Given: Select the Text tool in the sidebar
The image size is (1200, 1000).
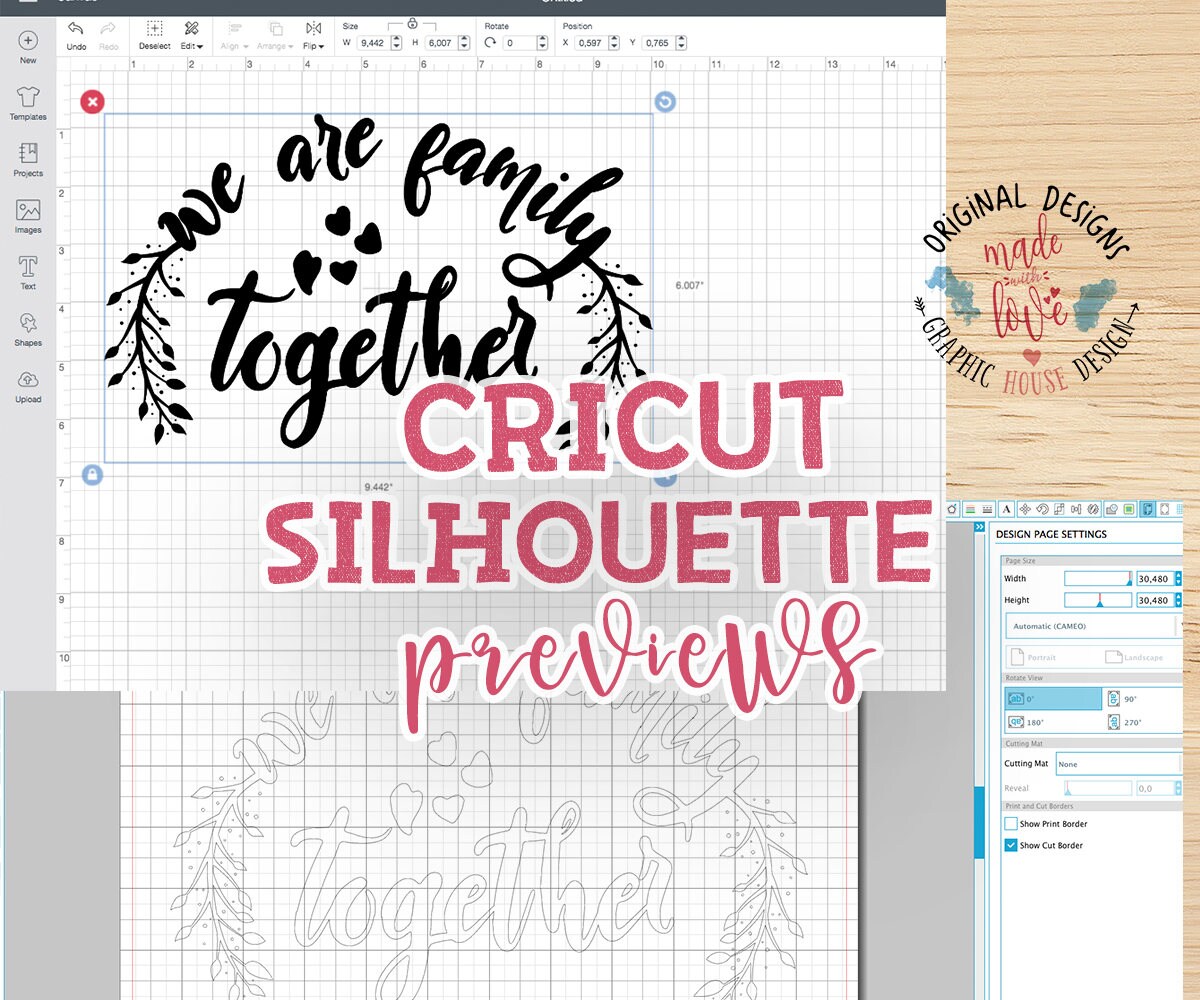Looking at the screenshot, I should click(27, 272).
